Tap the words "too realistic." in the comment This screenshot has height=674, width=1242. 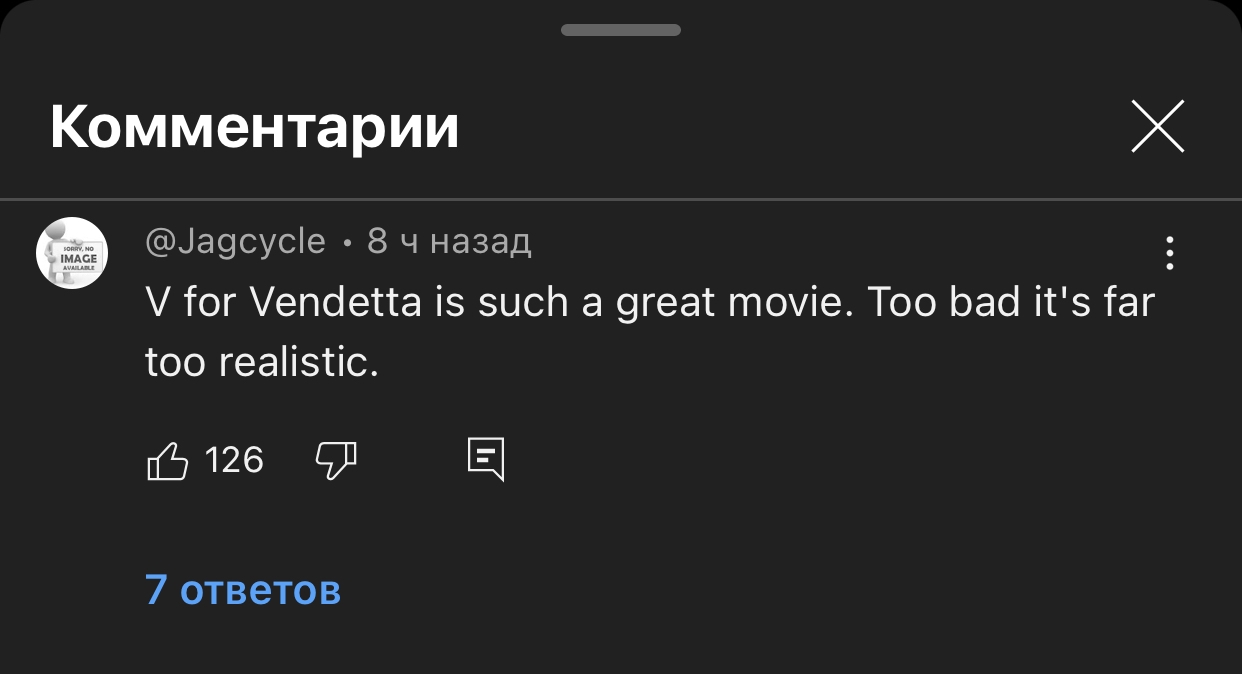point(262,361)
